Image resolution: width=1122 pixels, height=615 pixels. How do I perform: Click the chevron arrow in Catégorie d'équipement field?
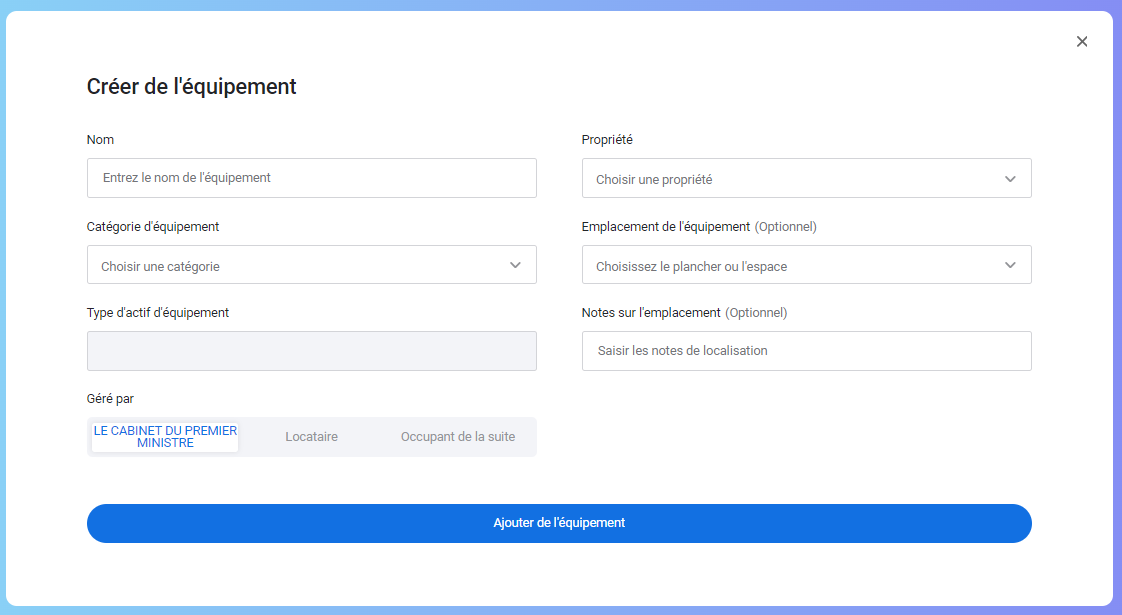pyautogui.click(x=515, y=266)
